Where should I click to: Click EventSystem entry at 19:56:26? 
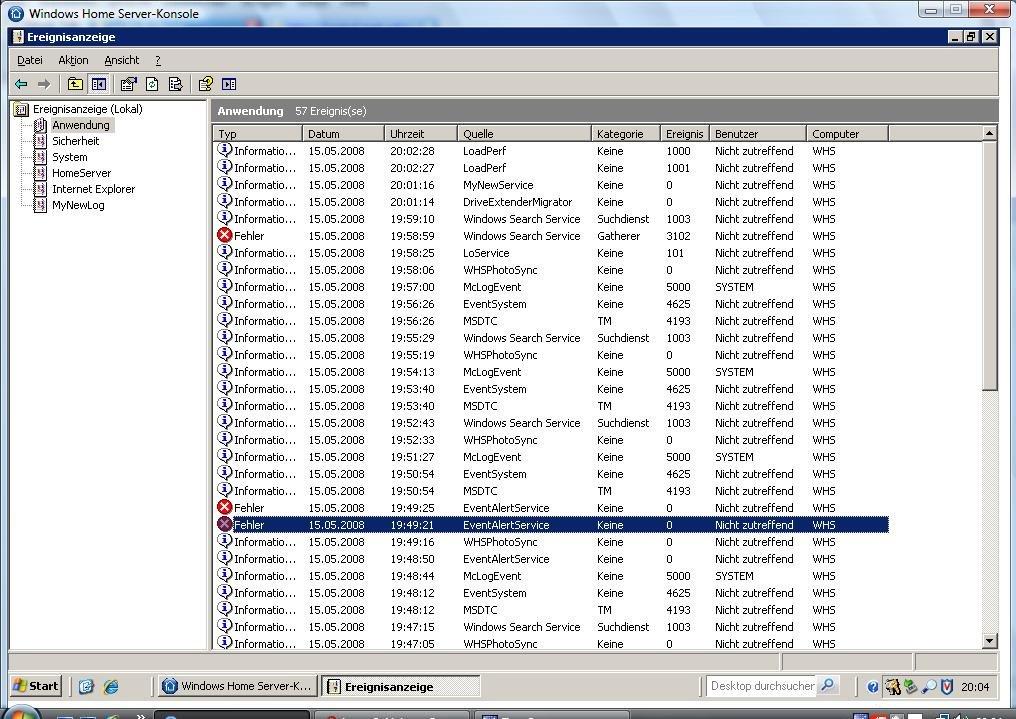pyautogui.click(x=494, y=304)
